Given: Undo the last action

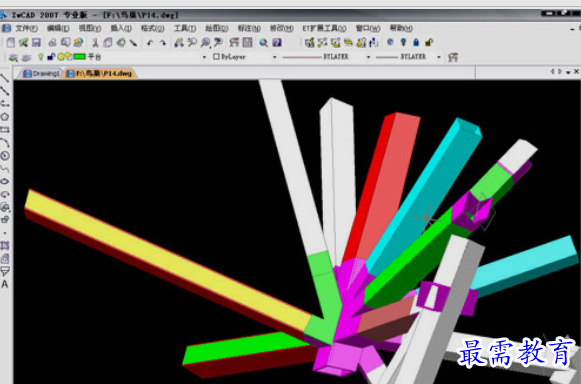Looking at the screenshot, I should [150, 42].
